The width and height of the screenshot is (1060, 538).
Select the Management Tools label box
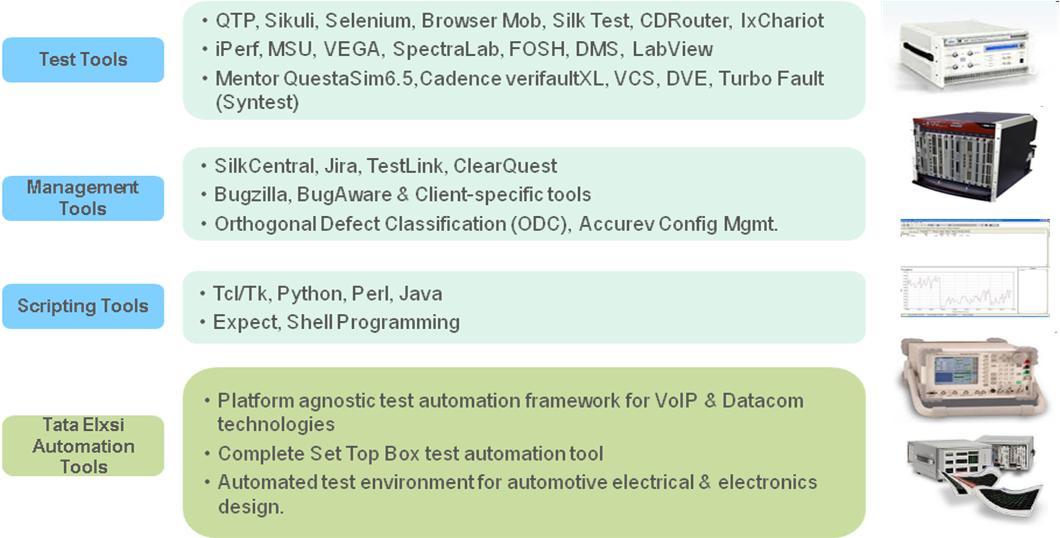pos(83,198)
